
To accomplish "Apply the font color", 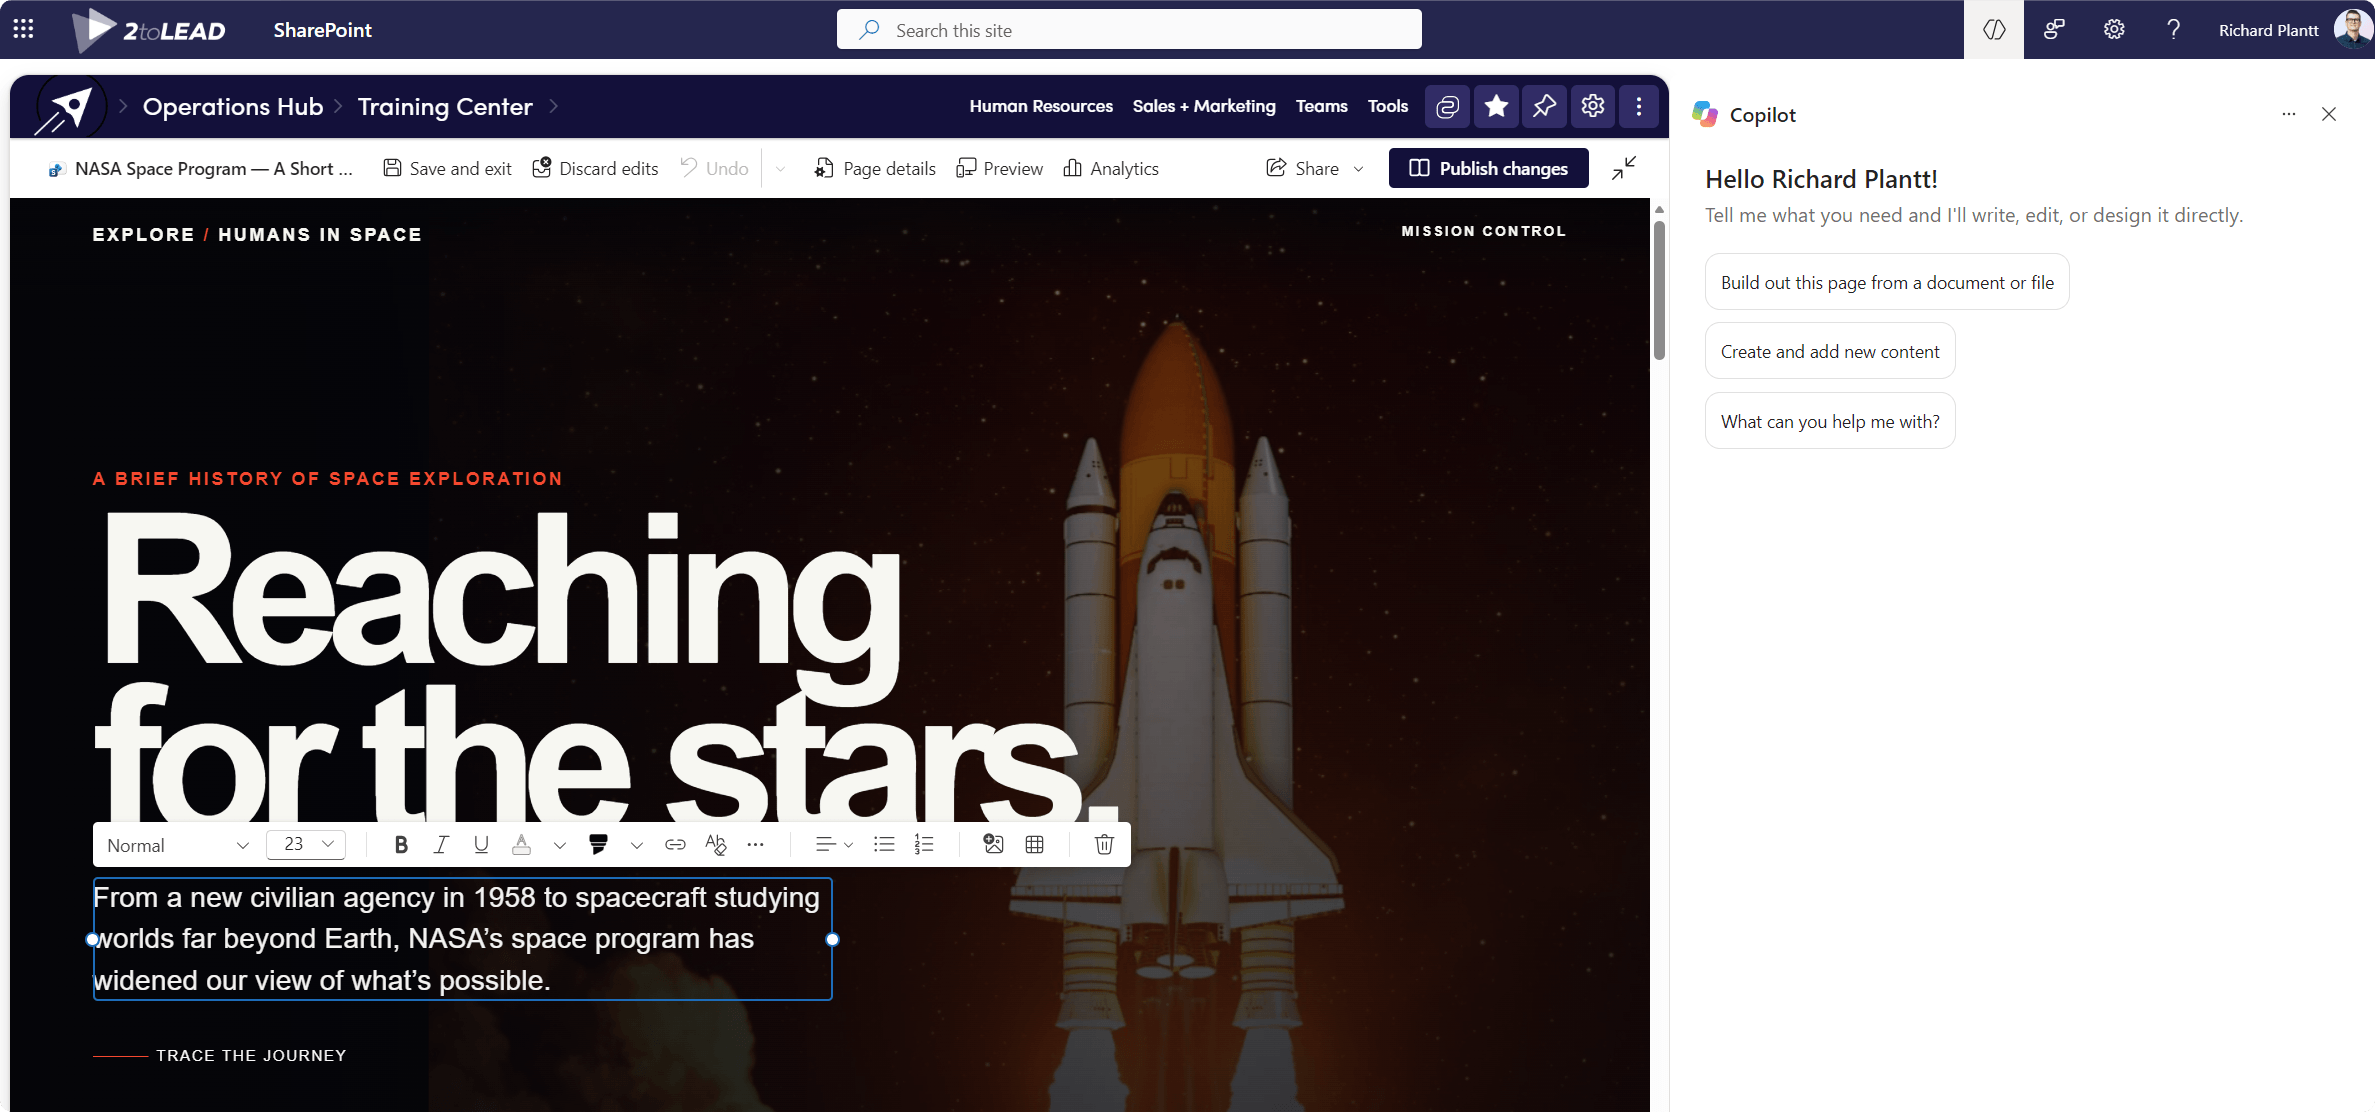I will (x=521, y=845).
